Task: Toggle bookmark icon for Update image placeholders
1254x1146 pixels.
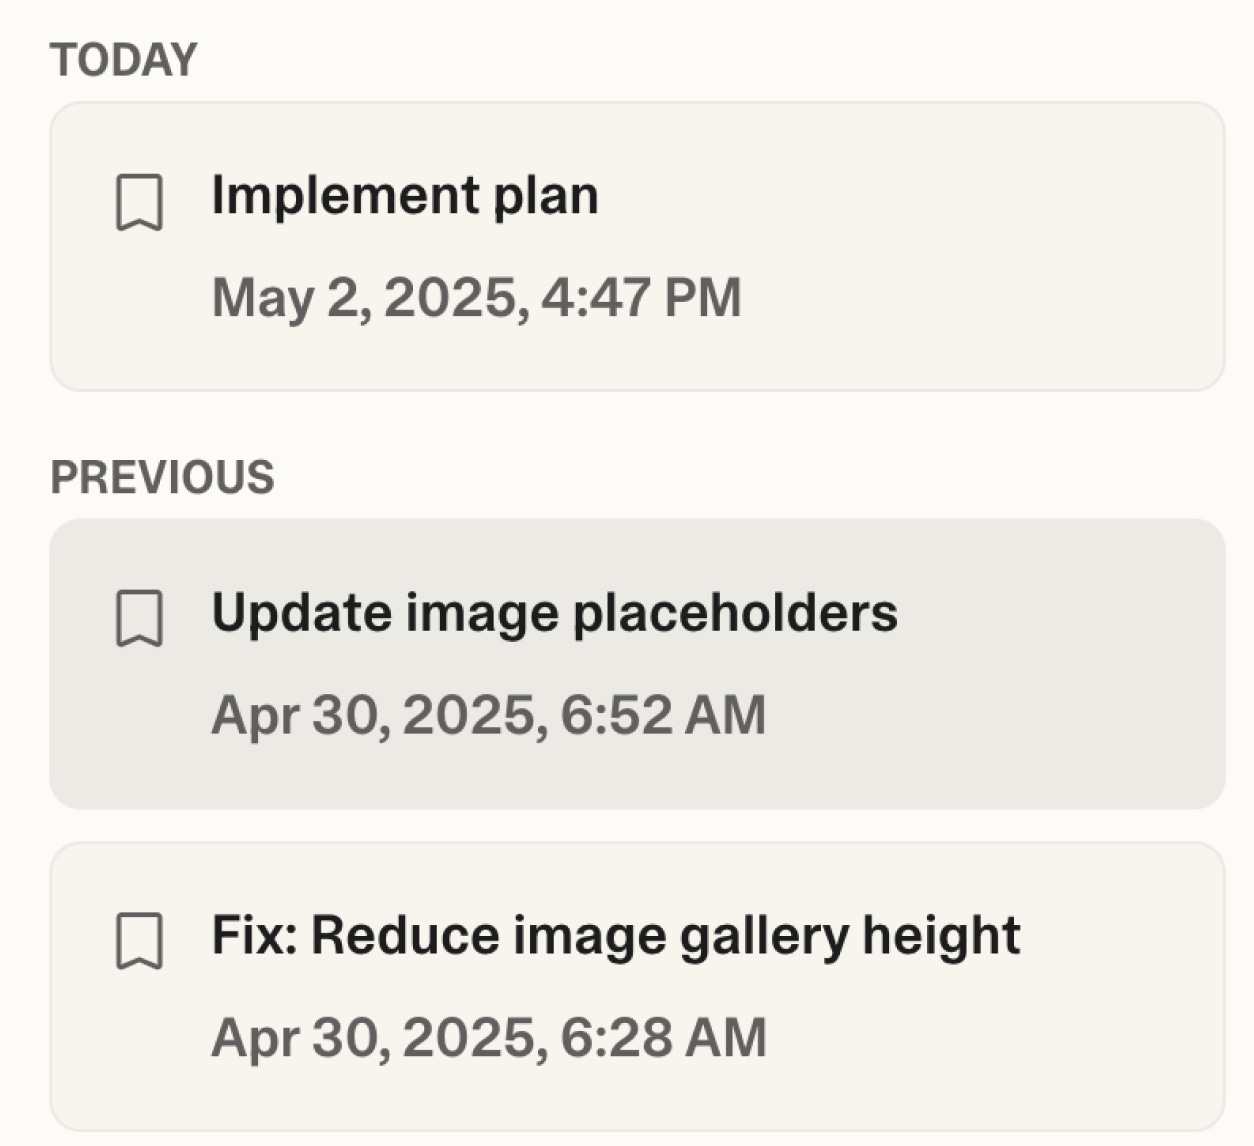Action: point(139,619)
